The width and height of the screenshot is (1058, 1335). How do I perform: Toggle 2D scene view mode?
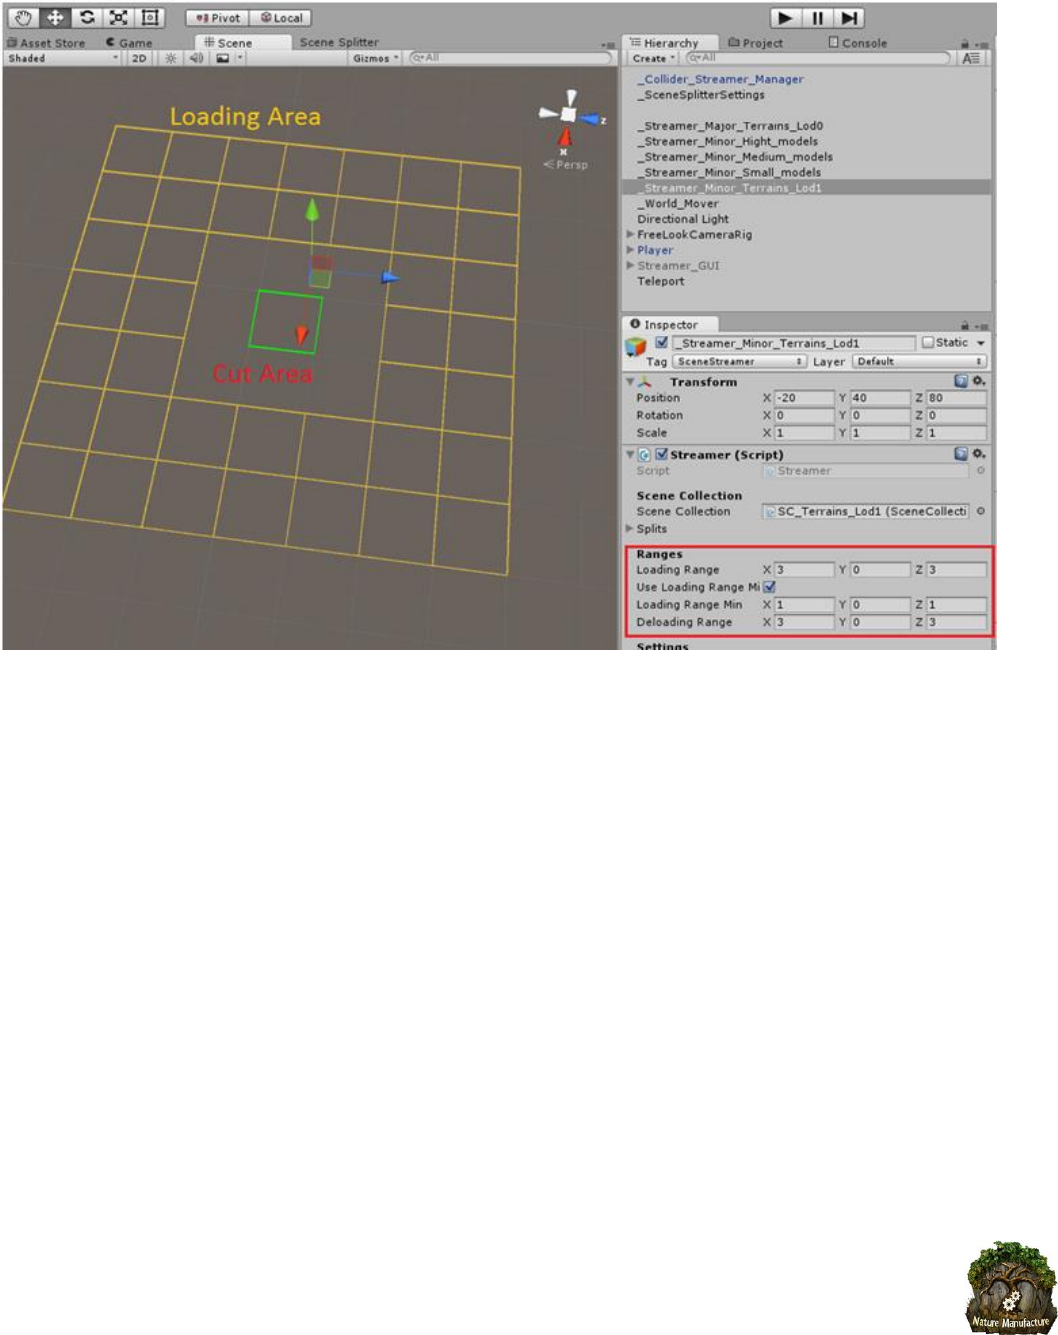point(139,58)
